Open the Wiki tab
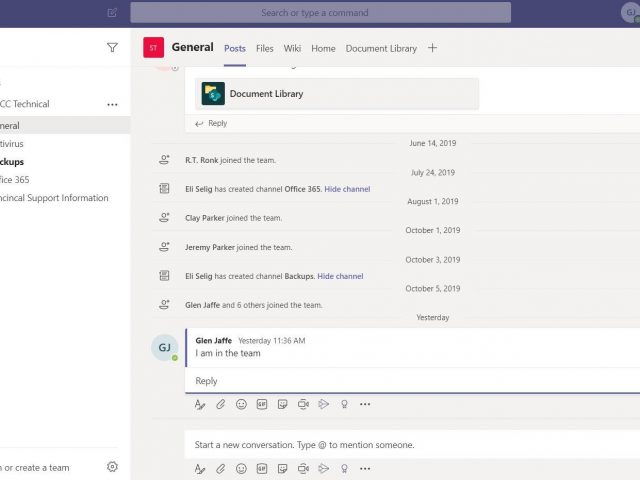The height and width of the screenshot is (480, 640). point(292,49)
